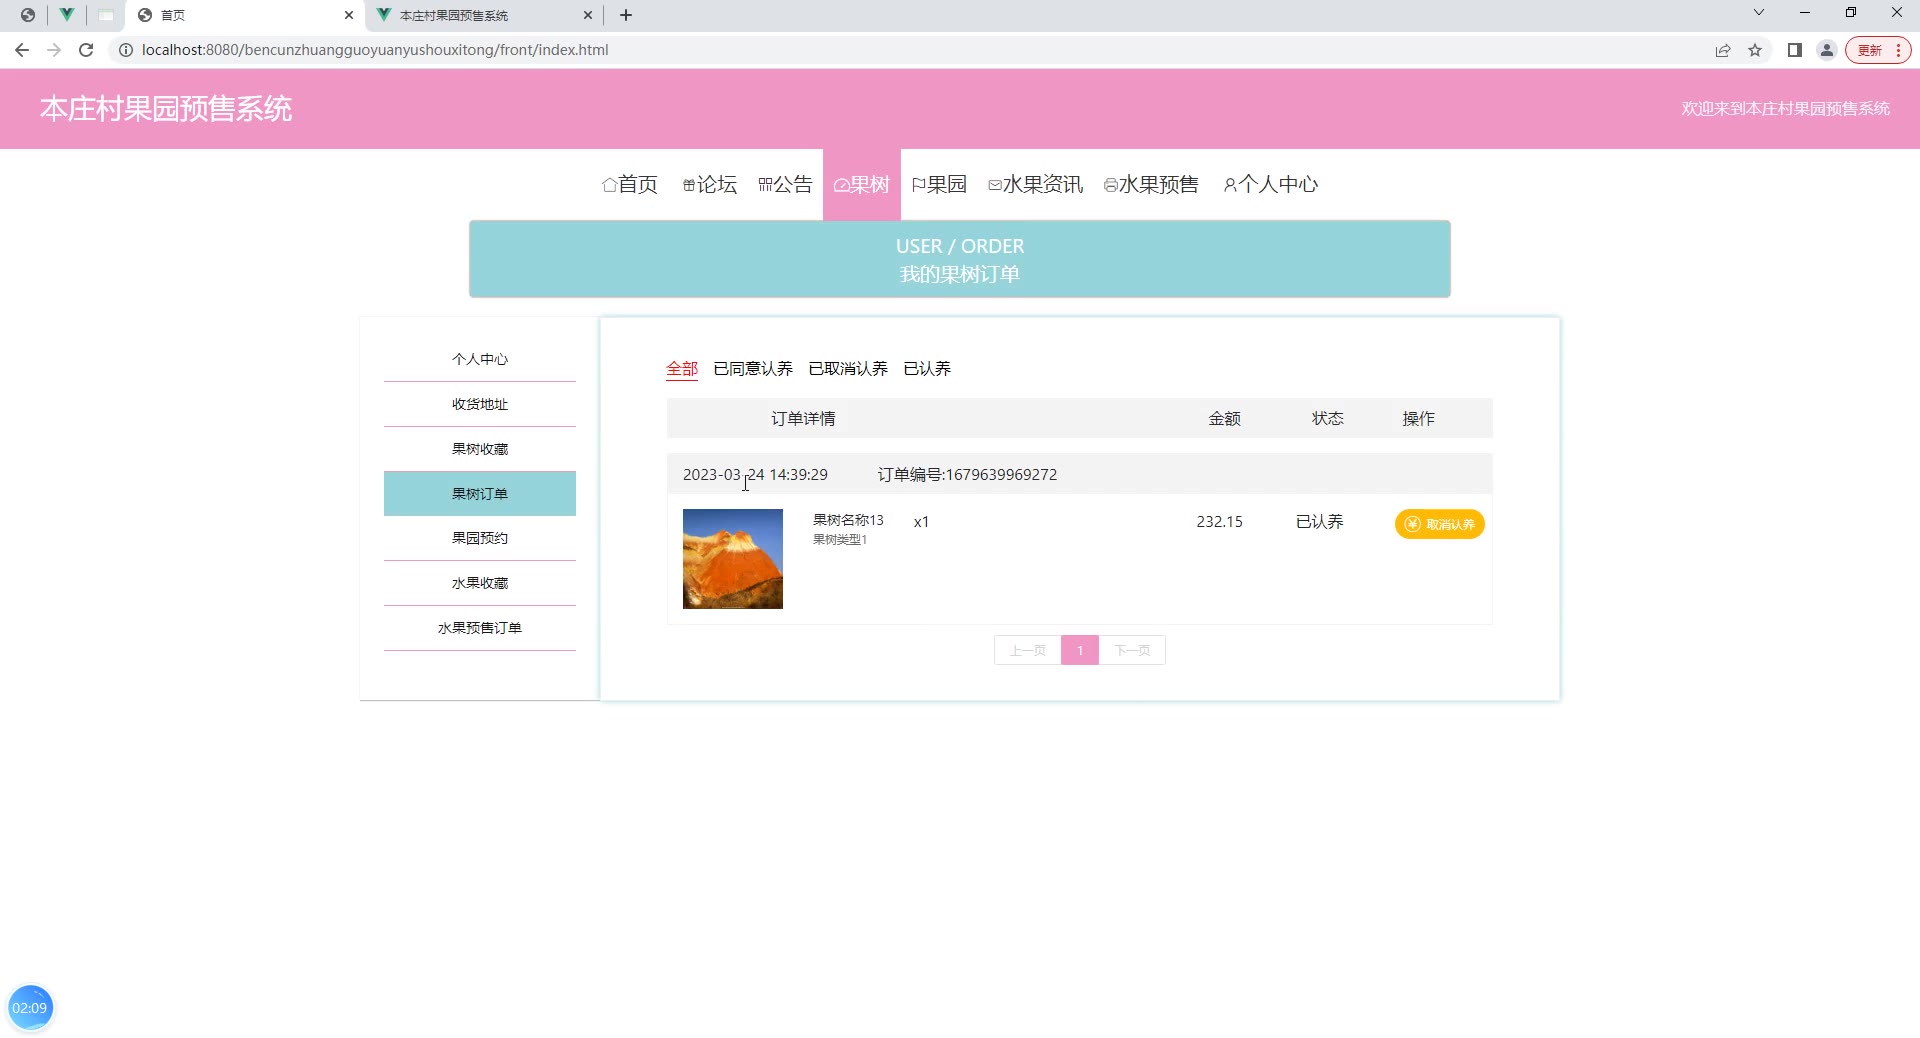
Task: Toggle the browser side panel icon
Action: [1795, 50]
